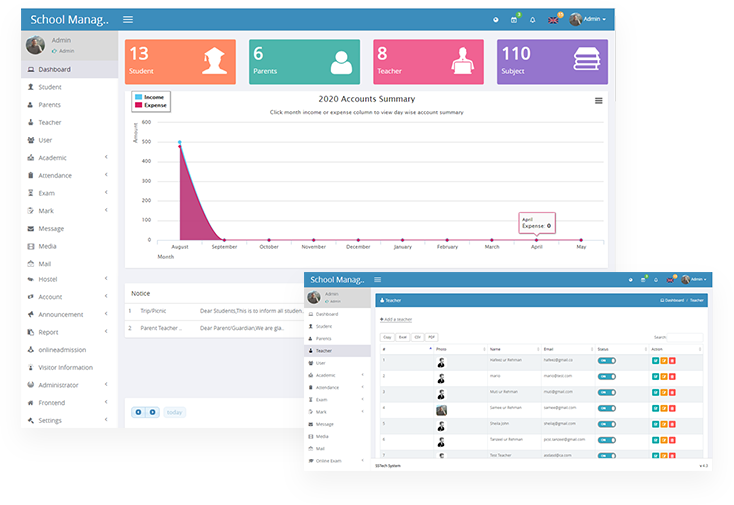Toggle status switch for mario
Image resolution: width=734 pixels, height=505 pixels.
click(x=607, y=377)
